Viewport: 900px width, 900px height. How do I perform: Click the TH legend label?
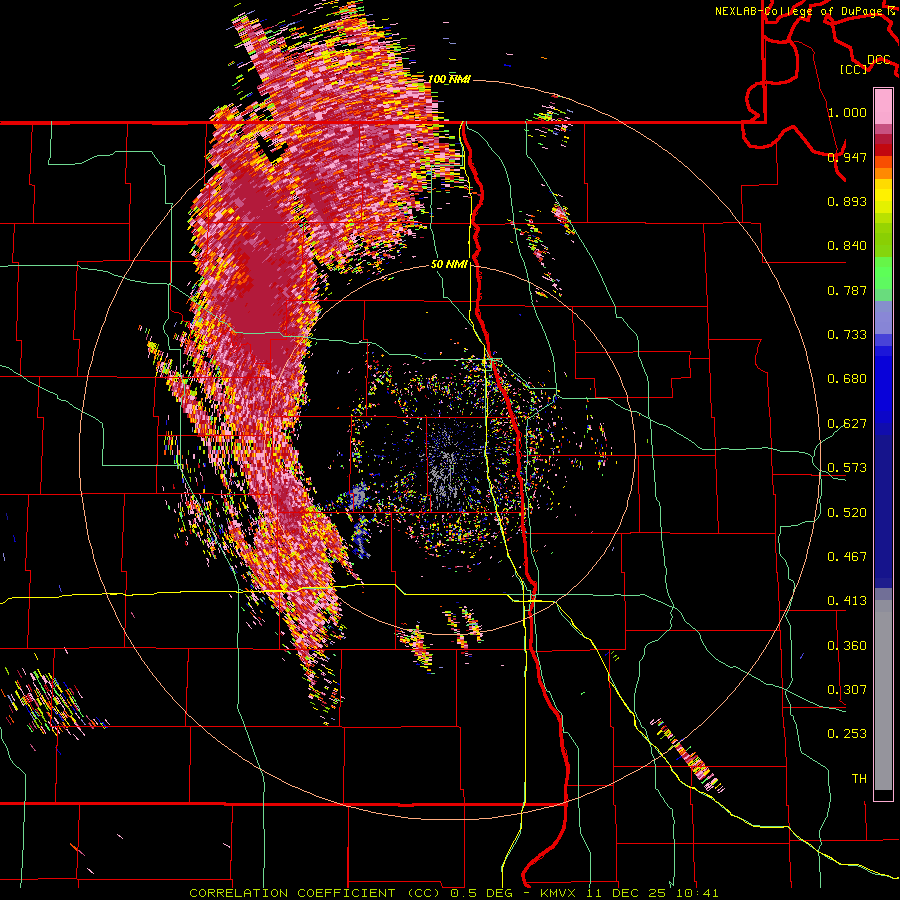click(859, 779)
